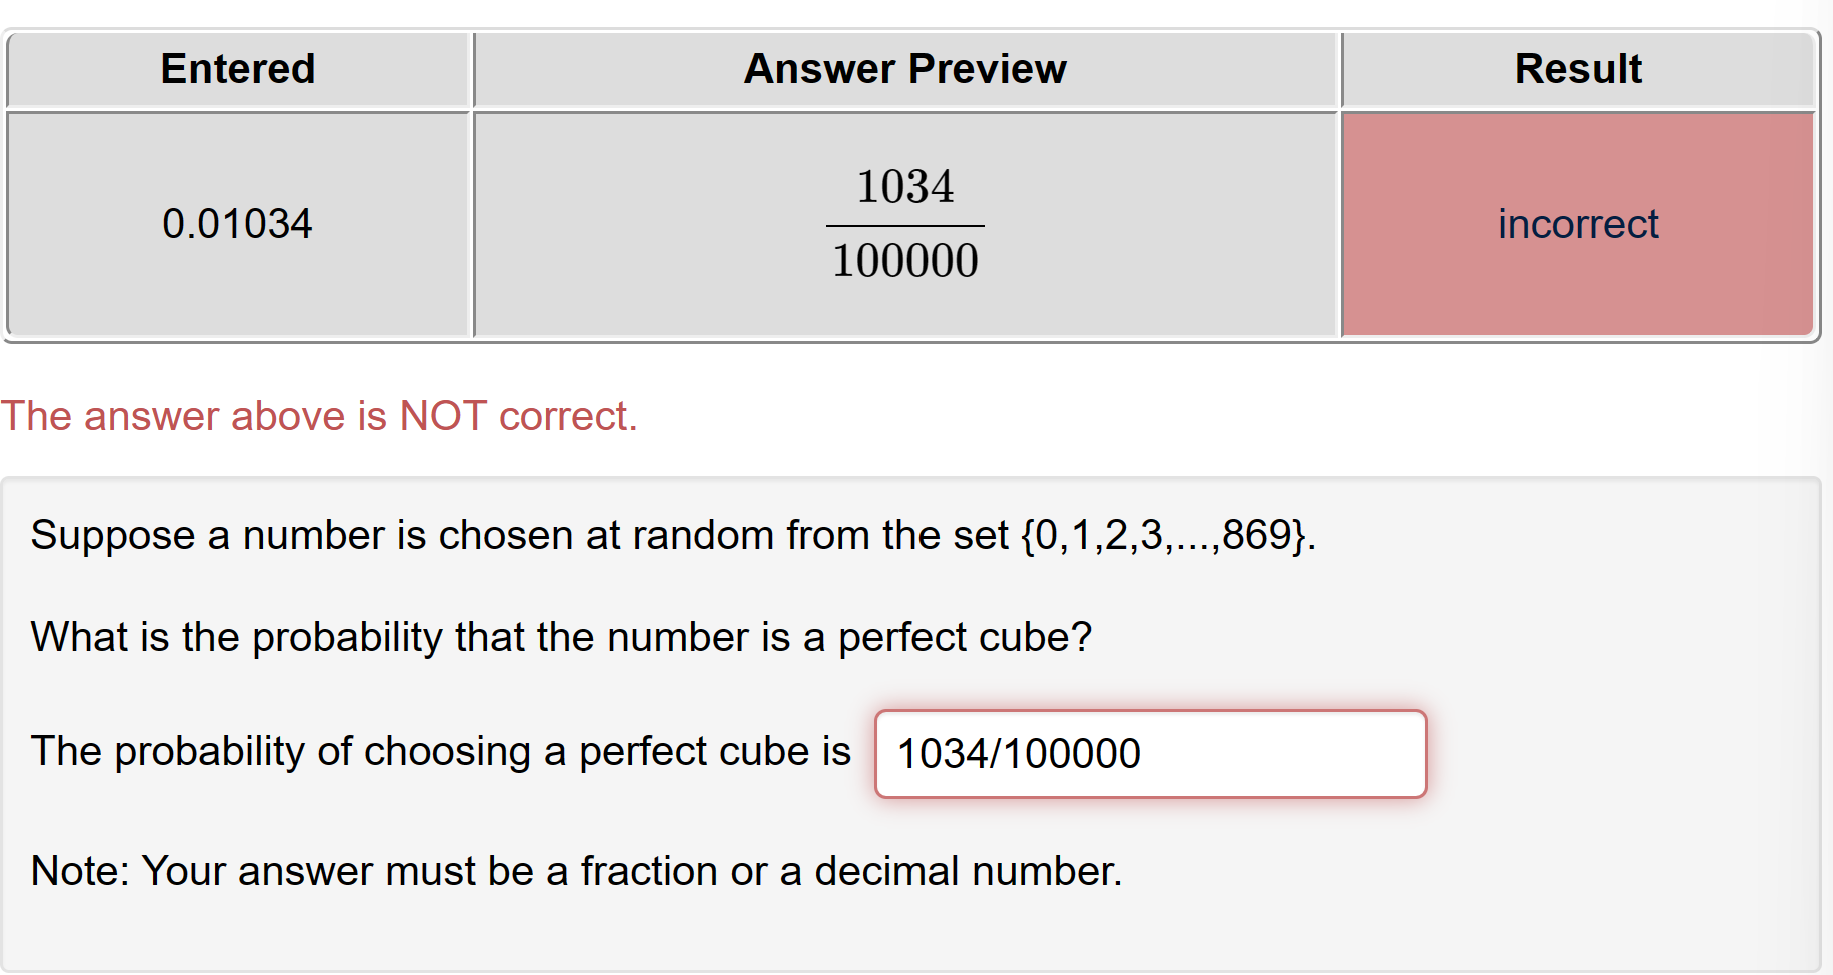This screenshot has height=975, width=1833.
Task: Select the Entered column header
Action: pos(237,68)
